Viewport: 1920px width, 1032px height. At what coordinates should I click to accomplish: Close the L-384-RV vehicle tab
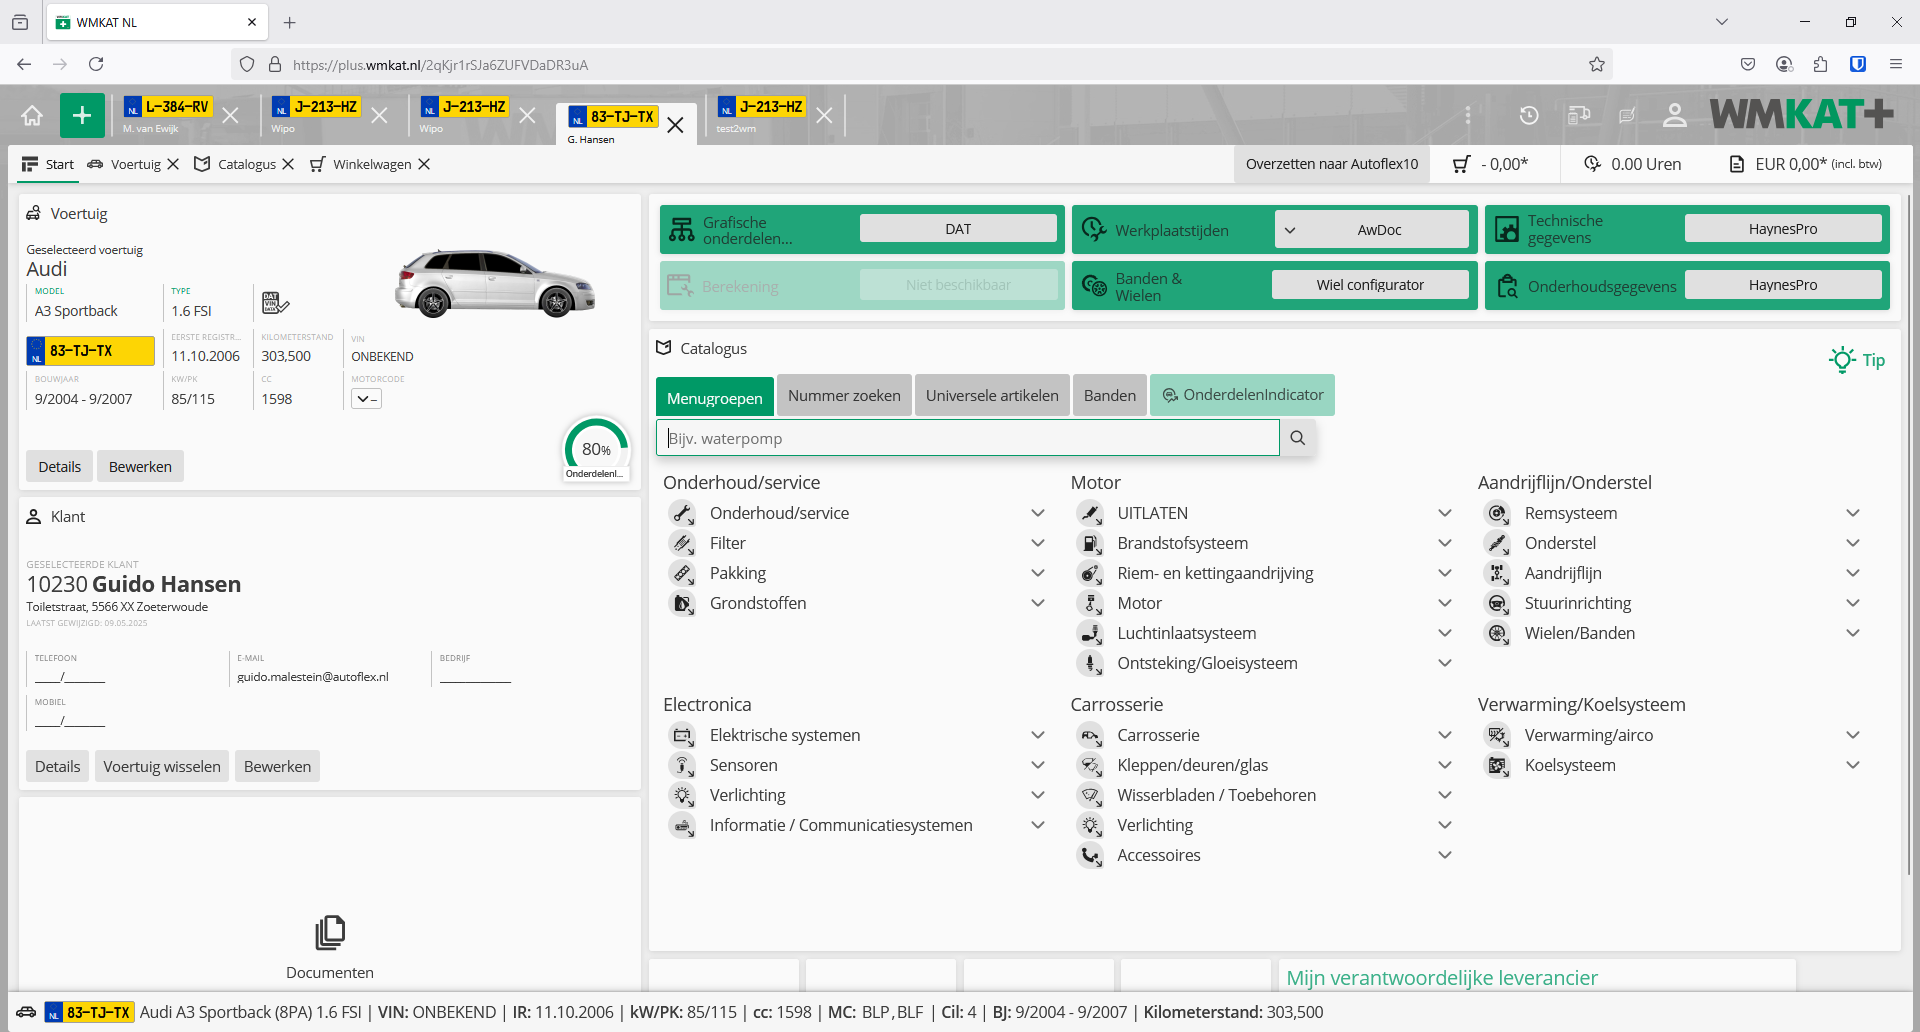(230, 116)
